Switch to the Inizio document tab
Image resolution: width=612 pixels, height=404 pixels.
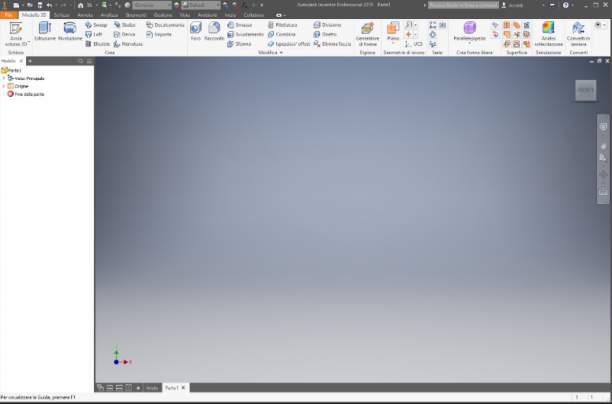coord(152,388)
